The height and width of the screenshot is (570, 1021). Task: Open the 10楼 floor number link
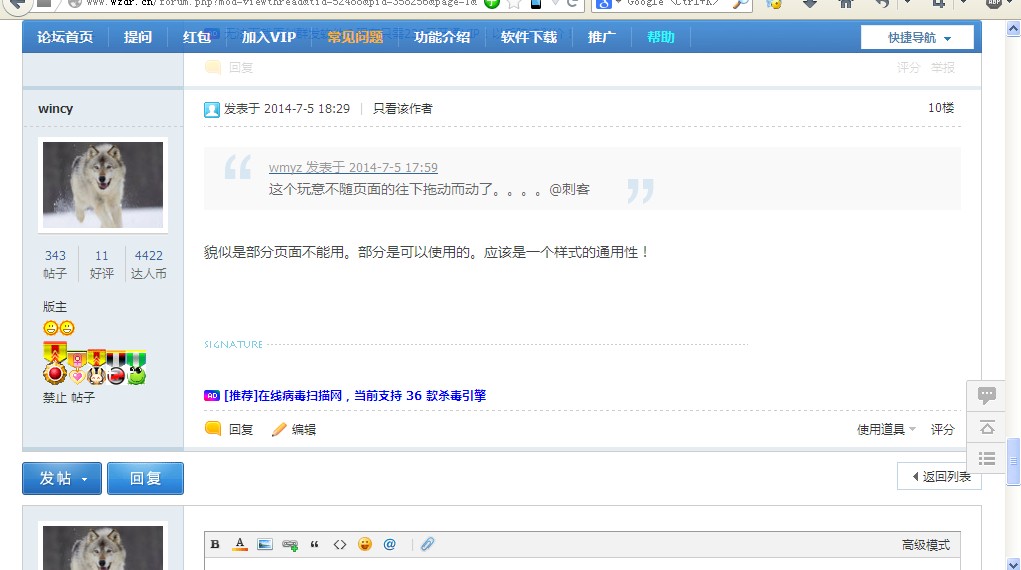point(941,108)
